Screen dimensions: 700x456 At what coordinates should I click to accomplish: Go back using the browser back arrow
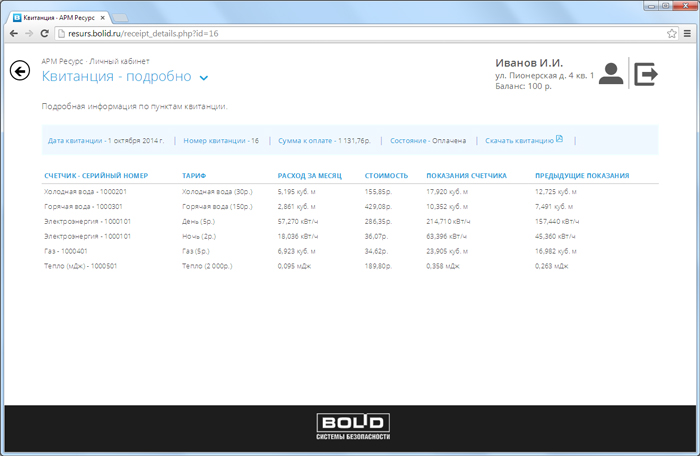[13, 33]
